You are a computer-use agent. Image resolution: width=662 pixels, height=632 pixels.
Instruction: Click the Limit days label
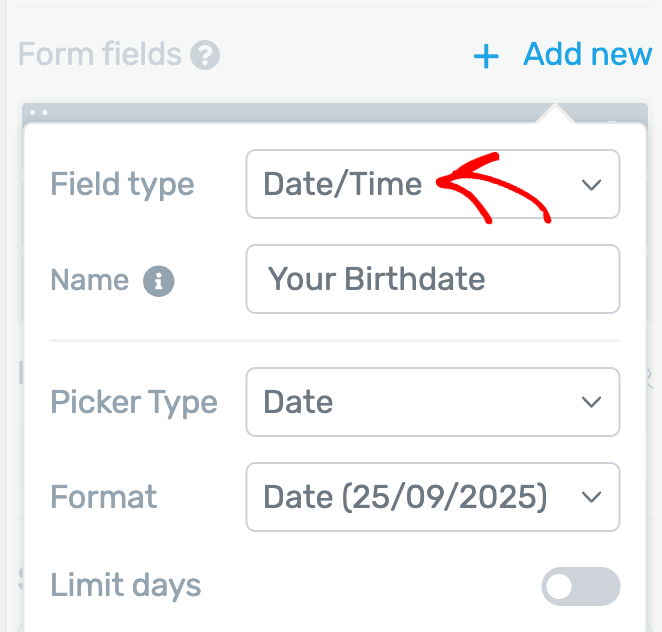[x=125, y=586]
